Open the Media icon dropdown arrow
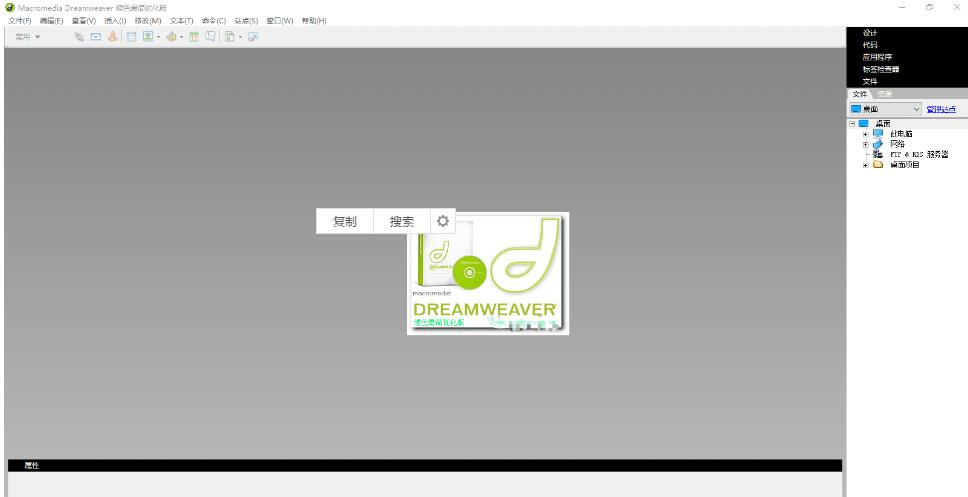 pos(182,37)
